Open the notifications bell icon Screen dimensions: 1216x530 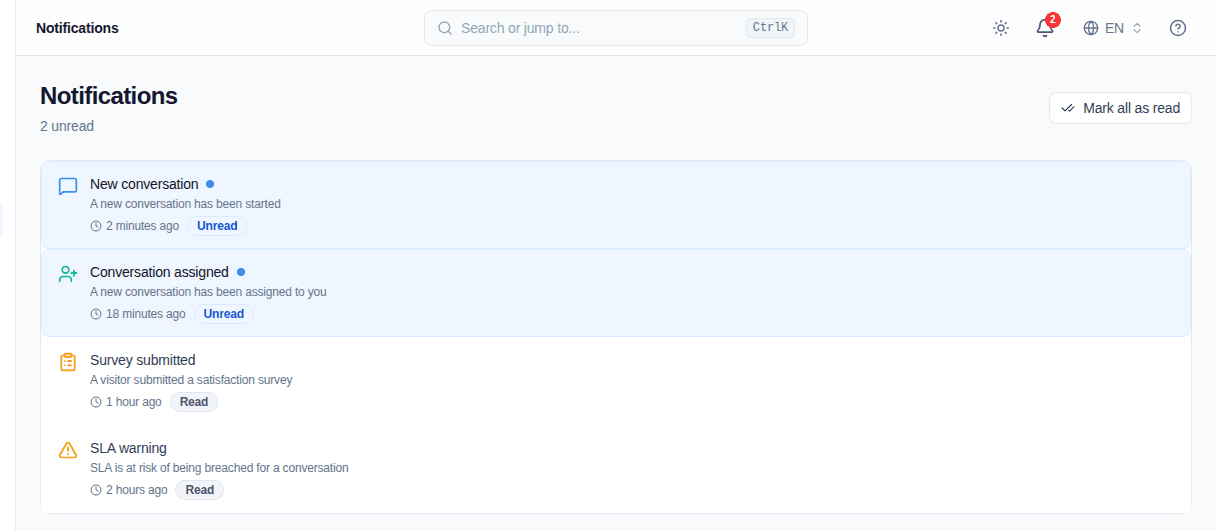point(1045,28)
